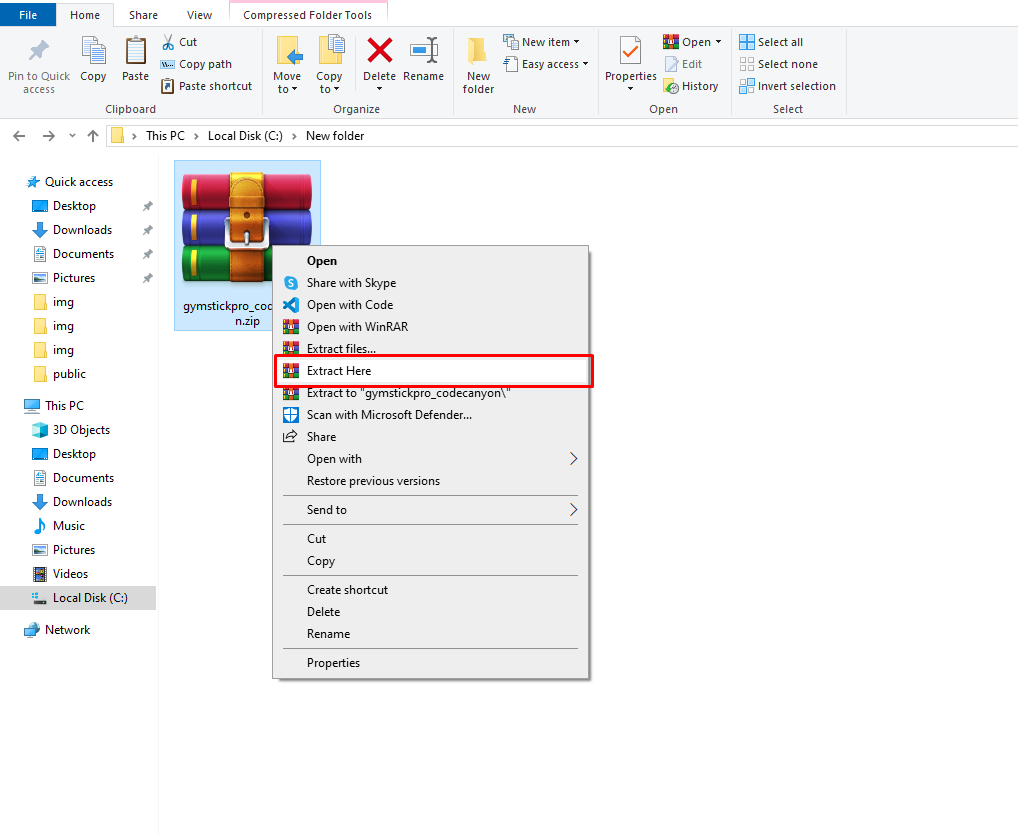Switch to the View ribbon tab

[x=199, y=15]
